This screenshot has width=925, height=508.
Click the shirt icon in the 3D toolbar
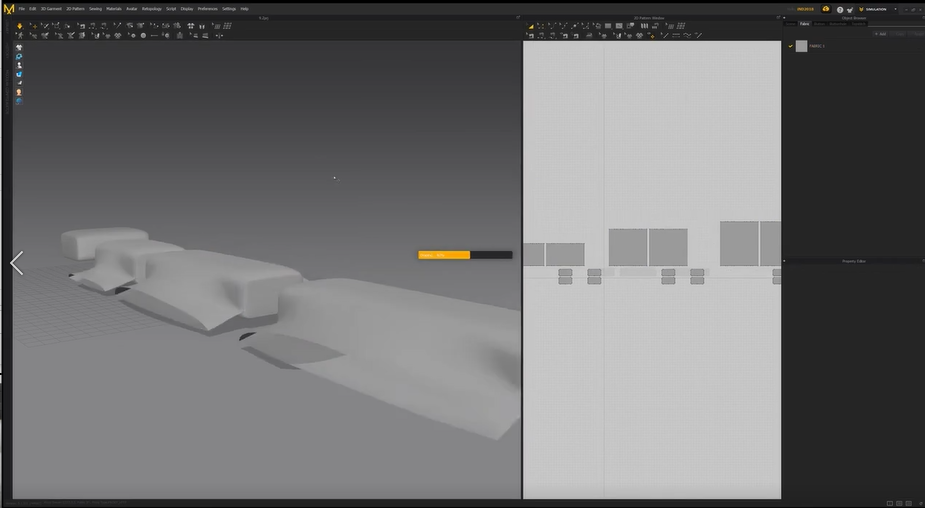pyautogui.click(x=191, y=26)
